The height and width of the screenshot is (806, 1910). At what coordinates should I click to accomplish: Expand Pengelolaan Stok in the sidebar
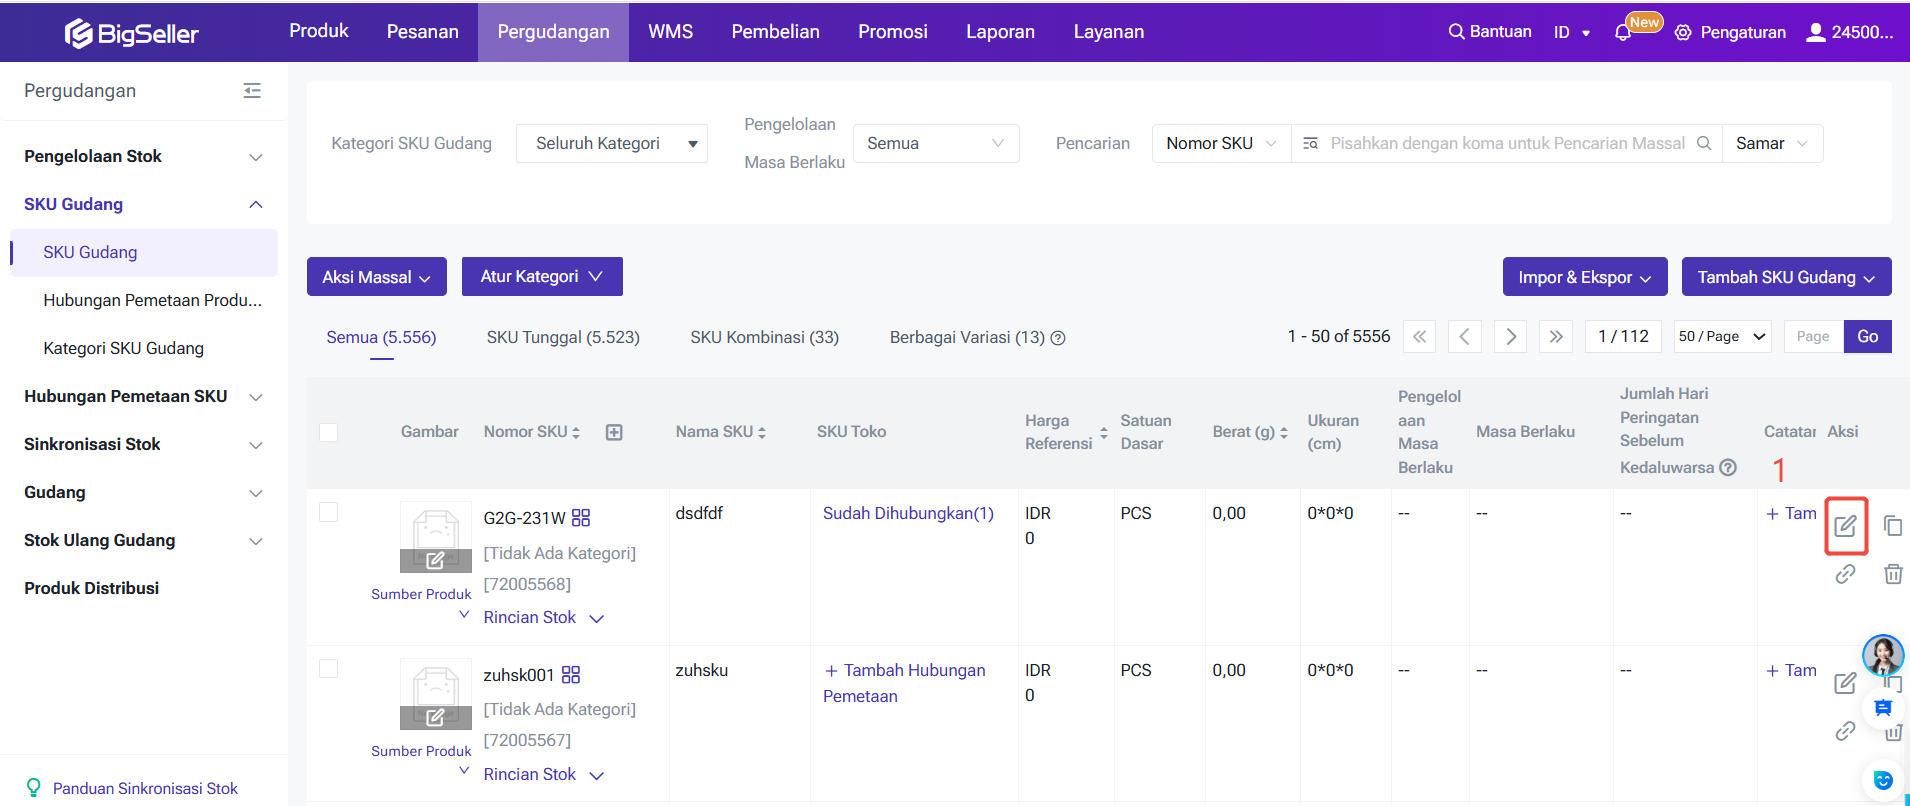143,156
